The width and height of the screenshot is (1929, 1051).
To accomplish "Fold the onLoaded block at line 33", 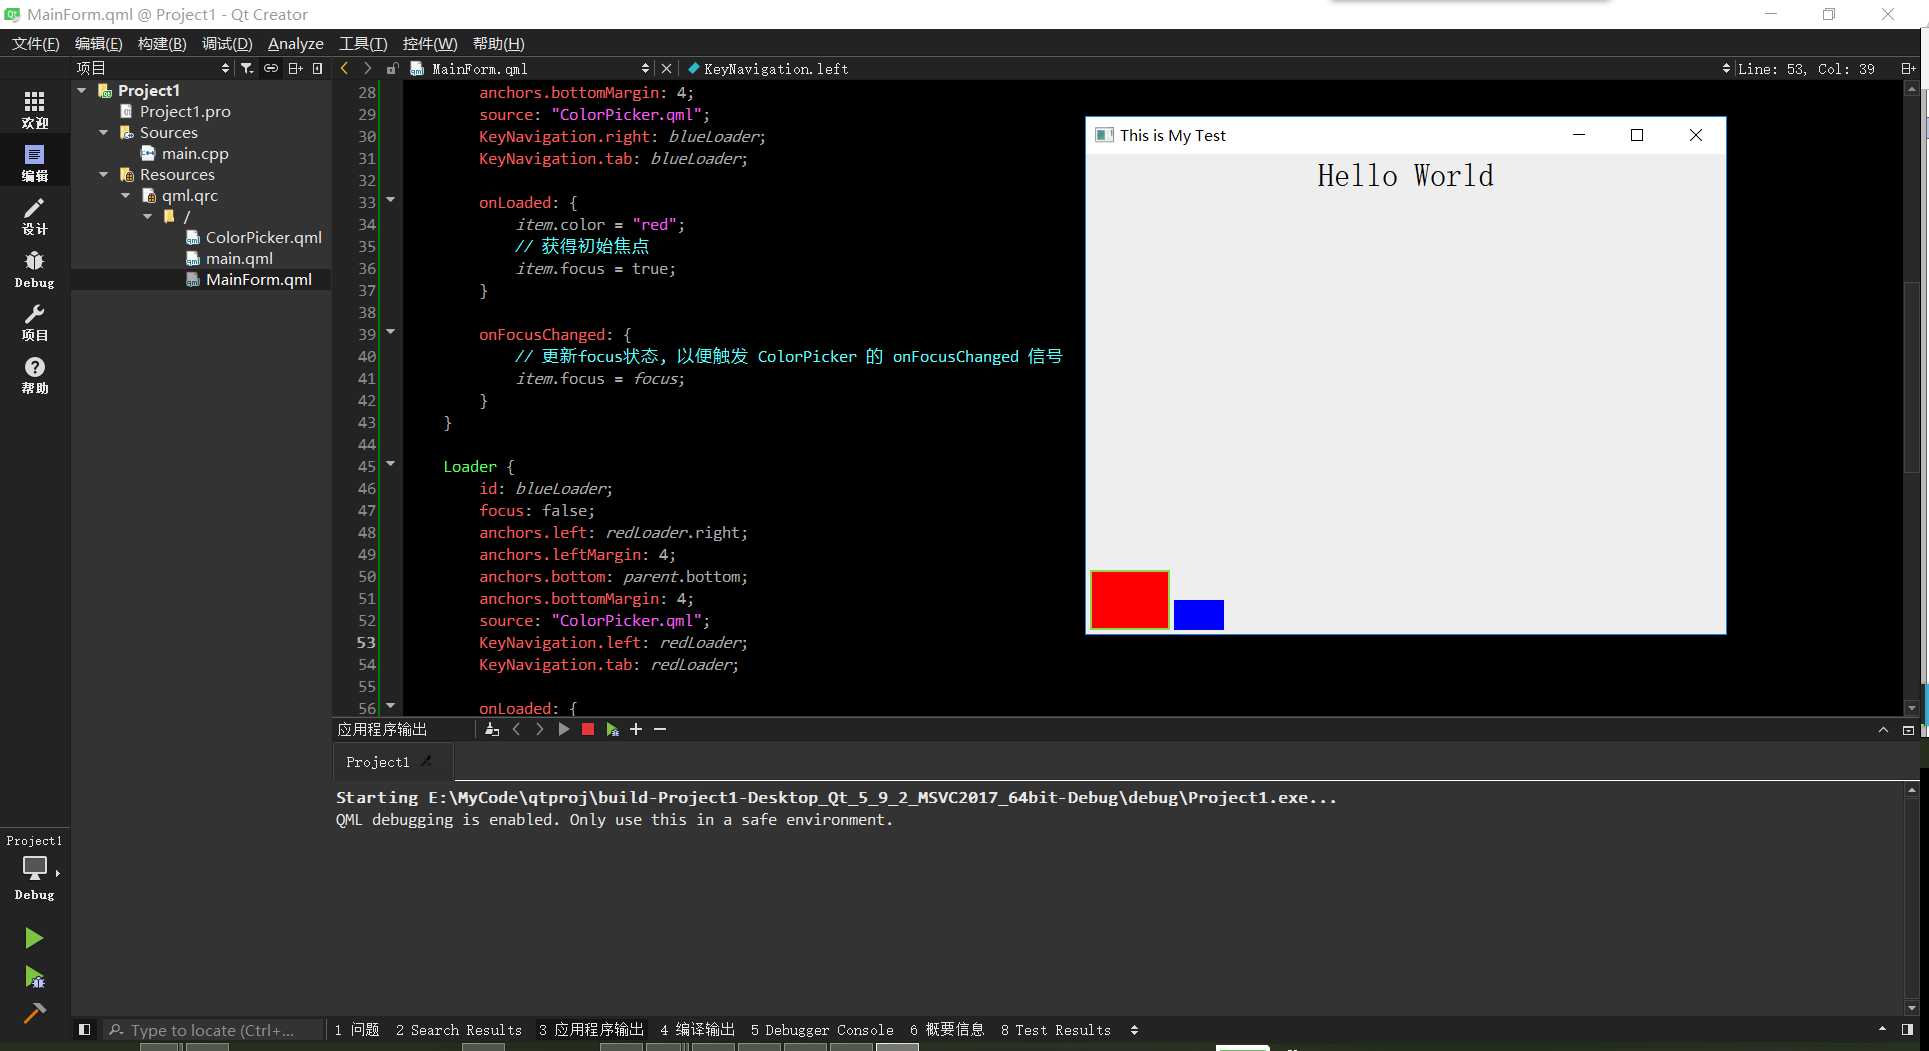I will pos(391,200).
